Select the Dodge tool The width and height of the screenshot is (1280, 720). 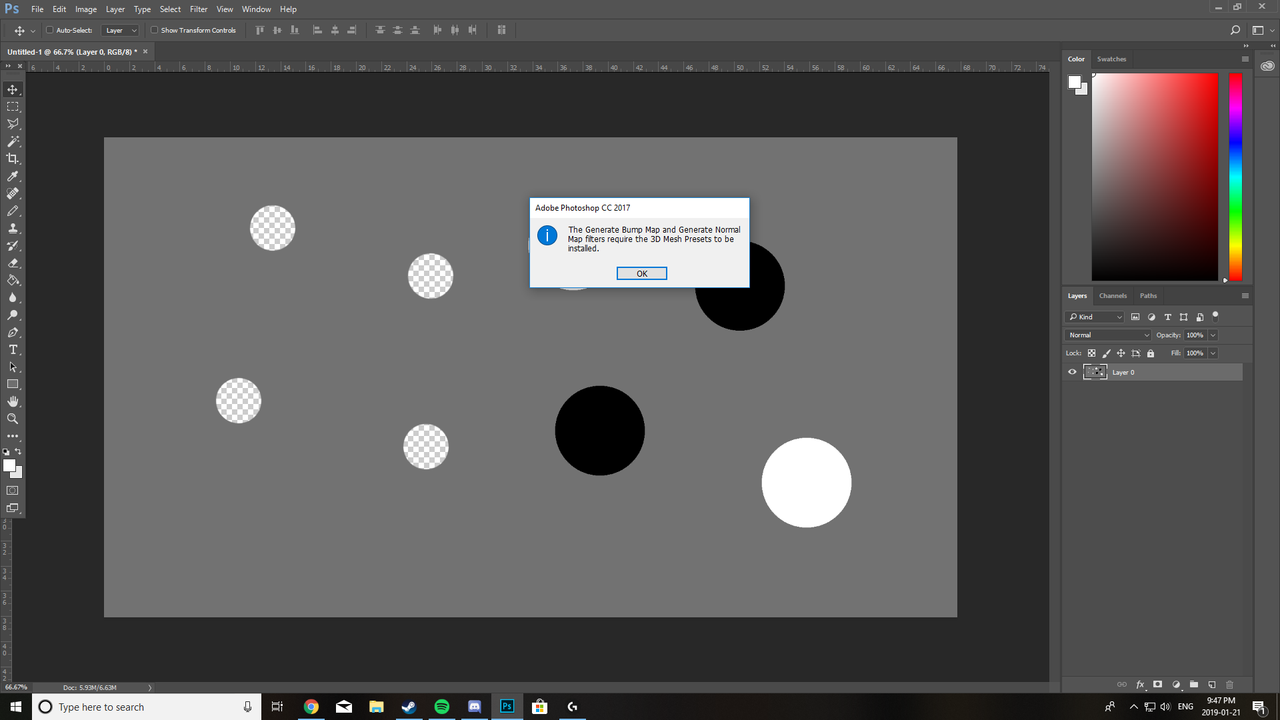click(x=13, y=315)
